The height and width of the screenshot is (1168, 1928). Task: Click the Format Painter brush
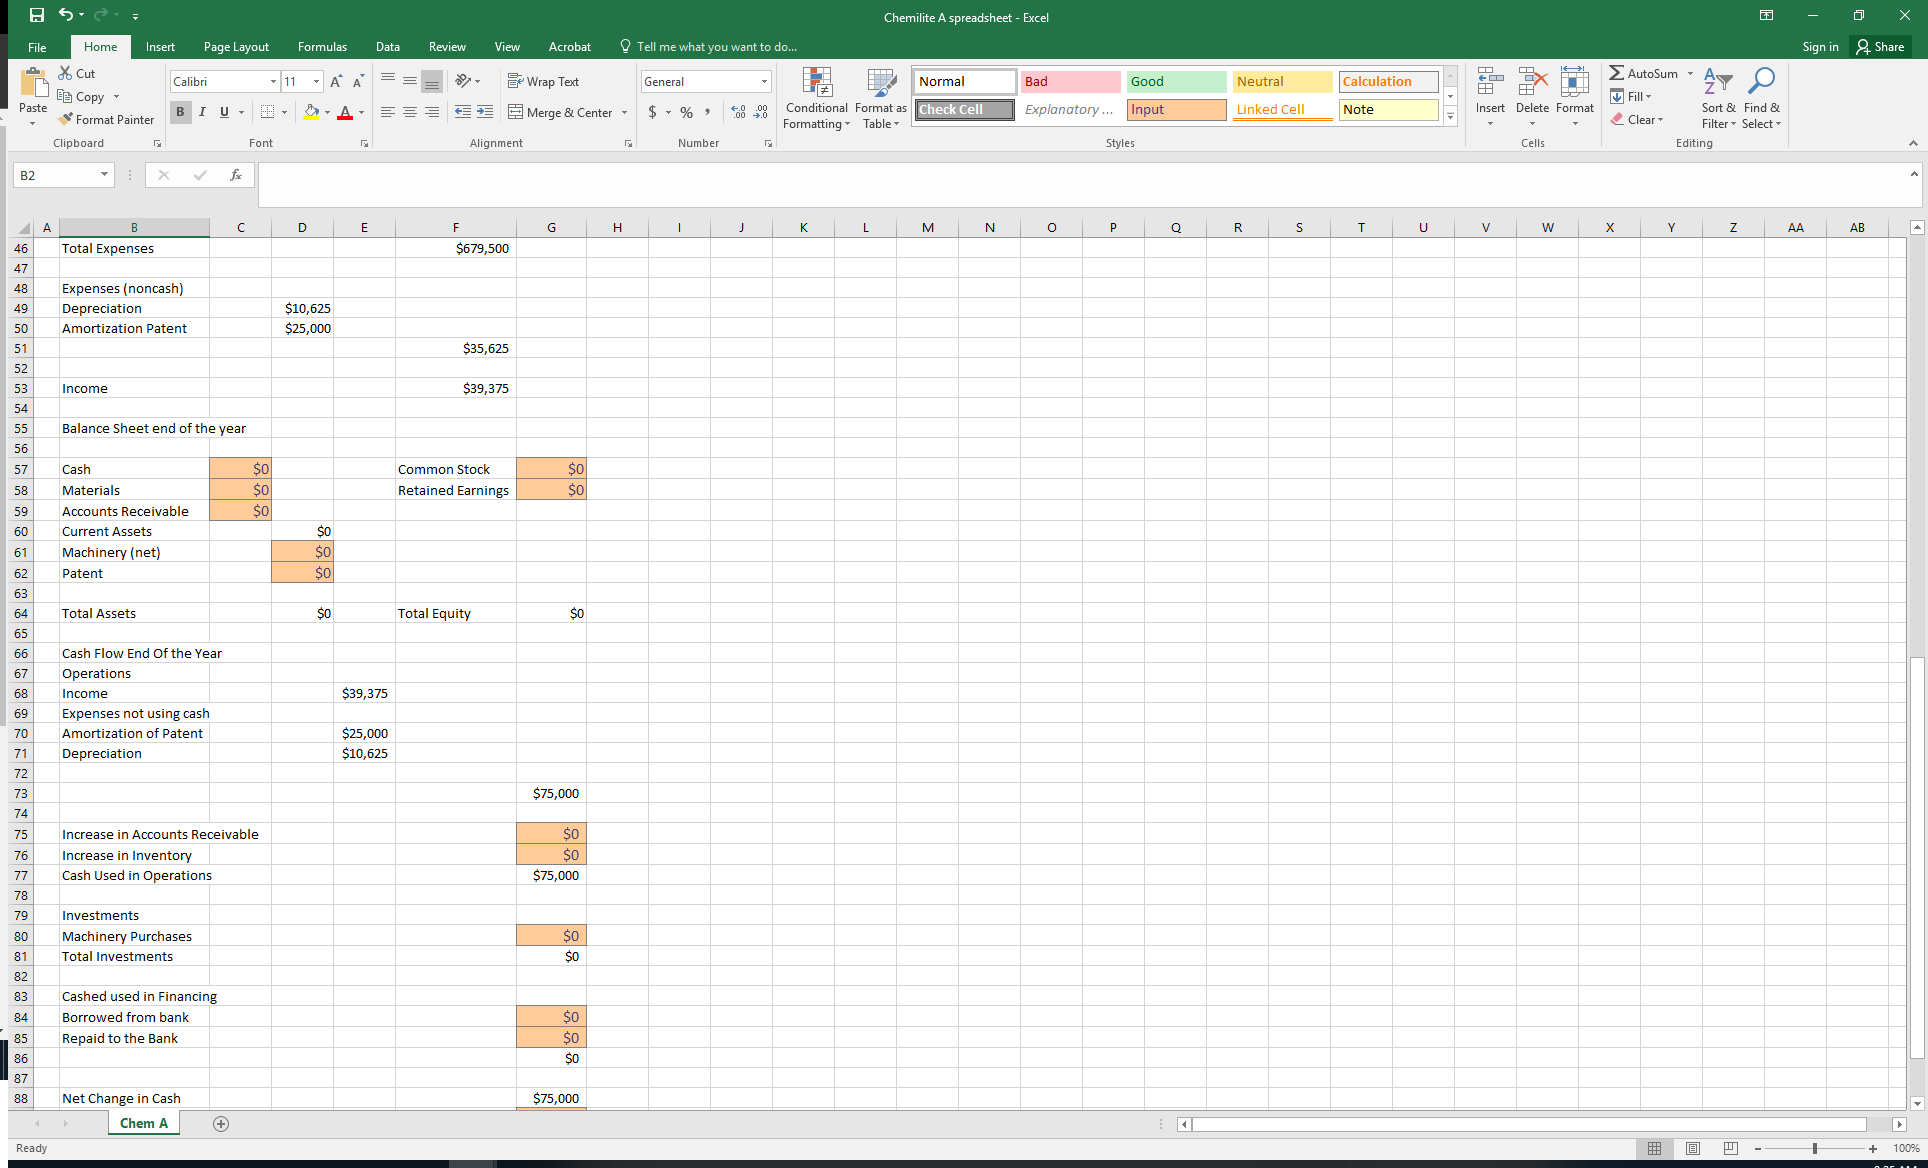[67, 119]
